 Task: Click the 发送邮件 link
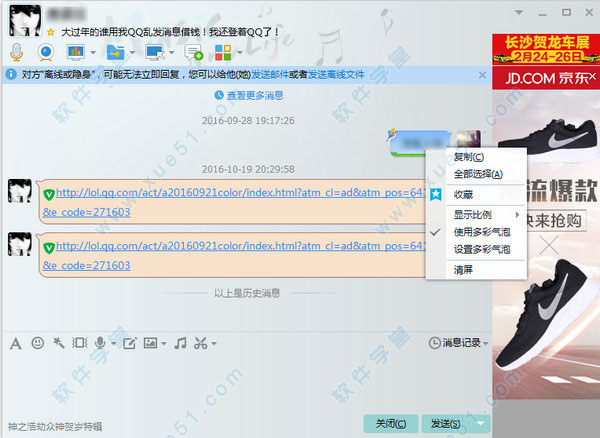point(270,75)
